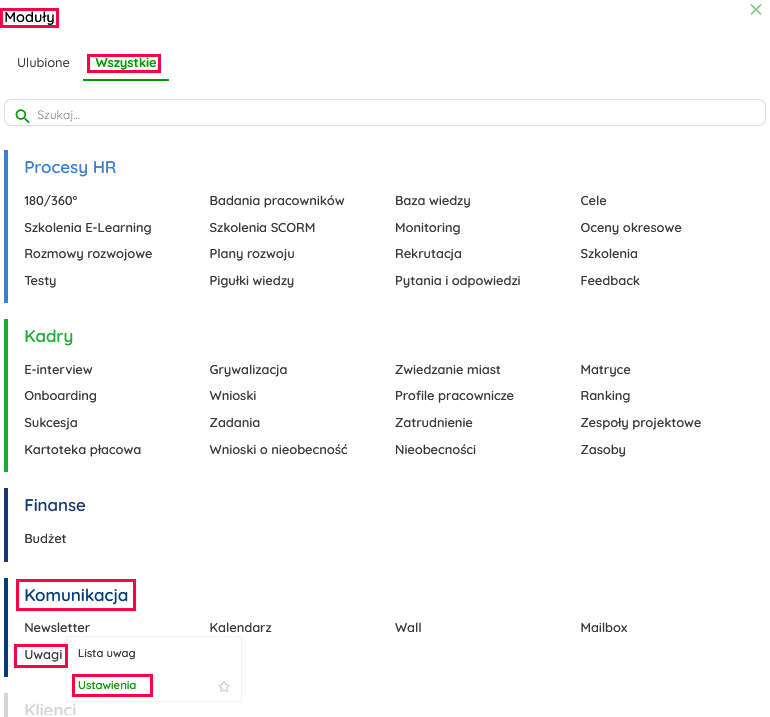Expand the Uwagi module menu

click(x=43, y=655)
